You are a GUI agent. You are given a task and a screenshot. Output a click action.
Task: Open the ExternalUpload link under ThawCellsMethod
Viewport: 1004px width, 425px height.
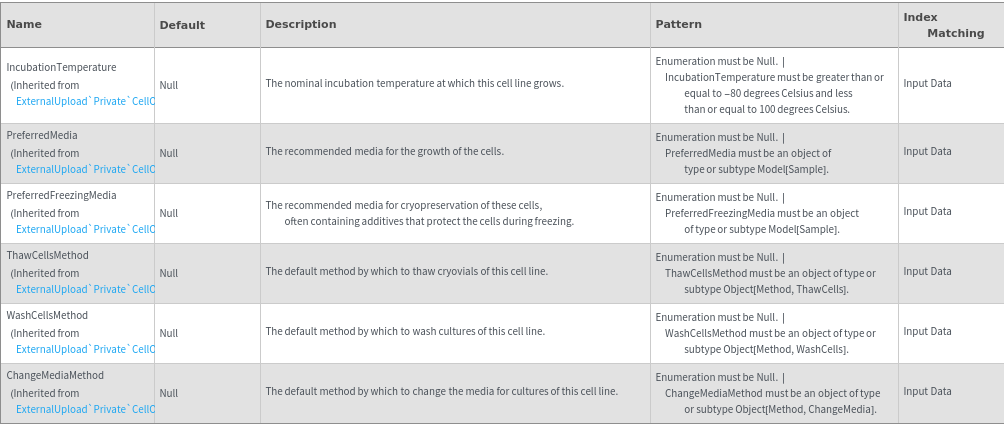point(85,289)
